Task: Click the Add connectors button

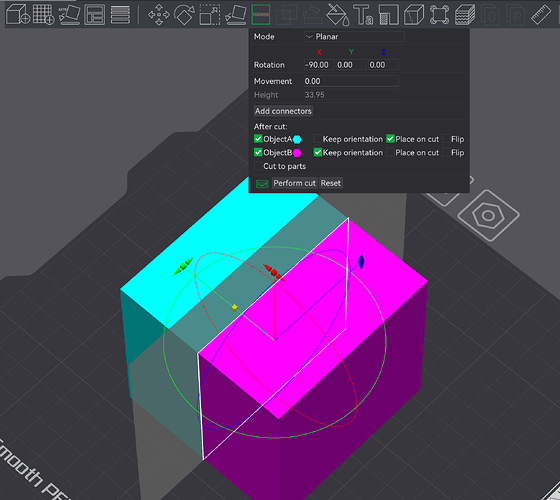Action: (x=283, y=111)
